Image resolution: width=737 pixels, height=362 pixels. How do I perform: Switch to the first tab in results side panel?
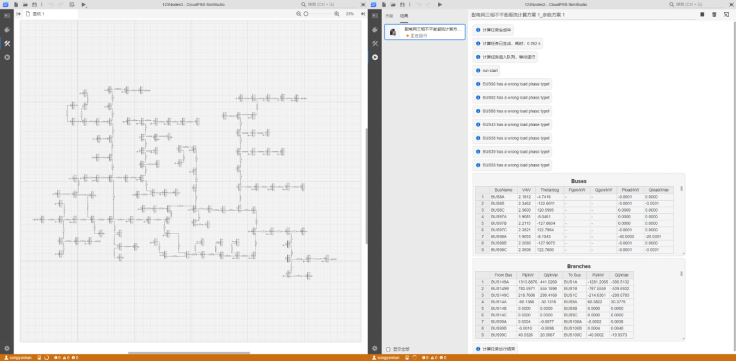tap(389, 16)
